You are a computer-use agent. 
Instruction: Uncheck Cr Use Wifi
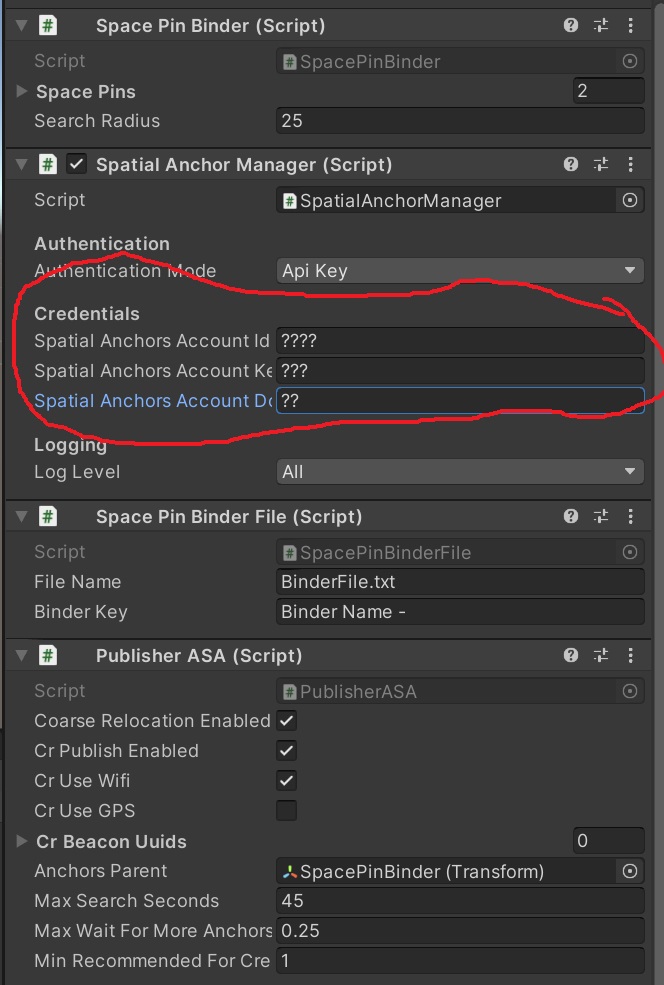286,781
